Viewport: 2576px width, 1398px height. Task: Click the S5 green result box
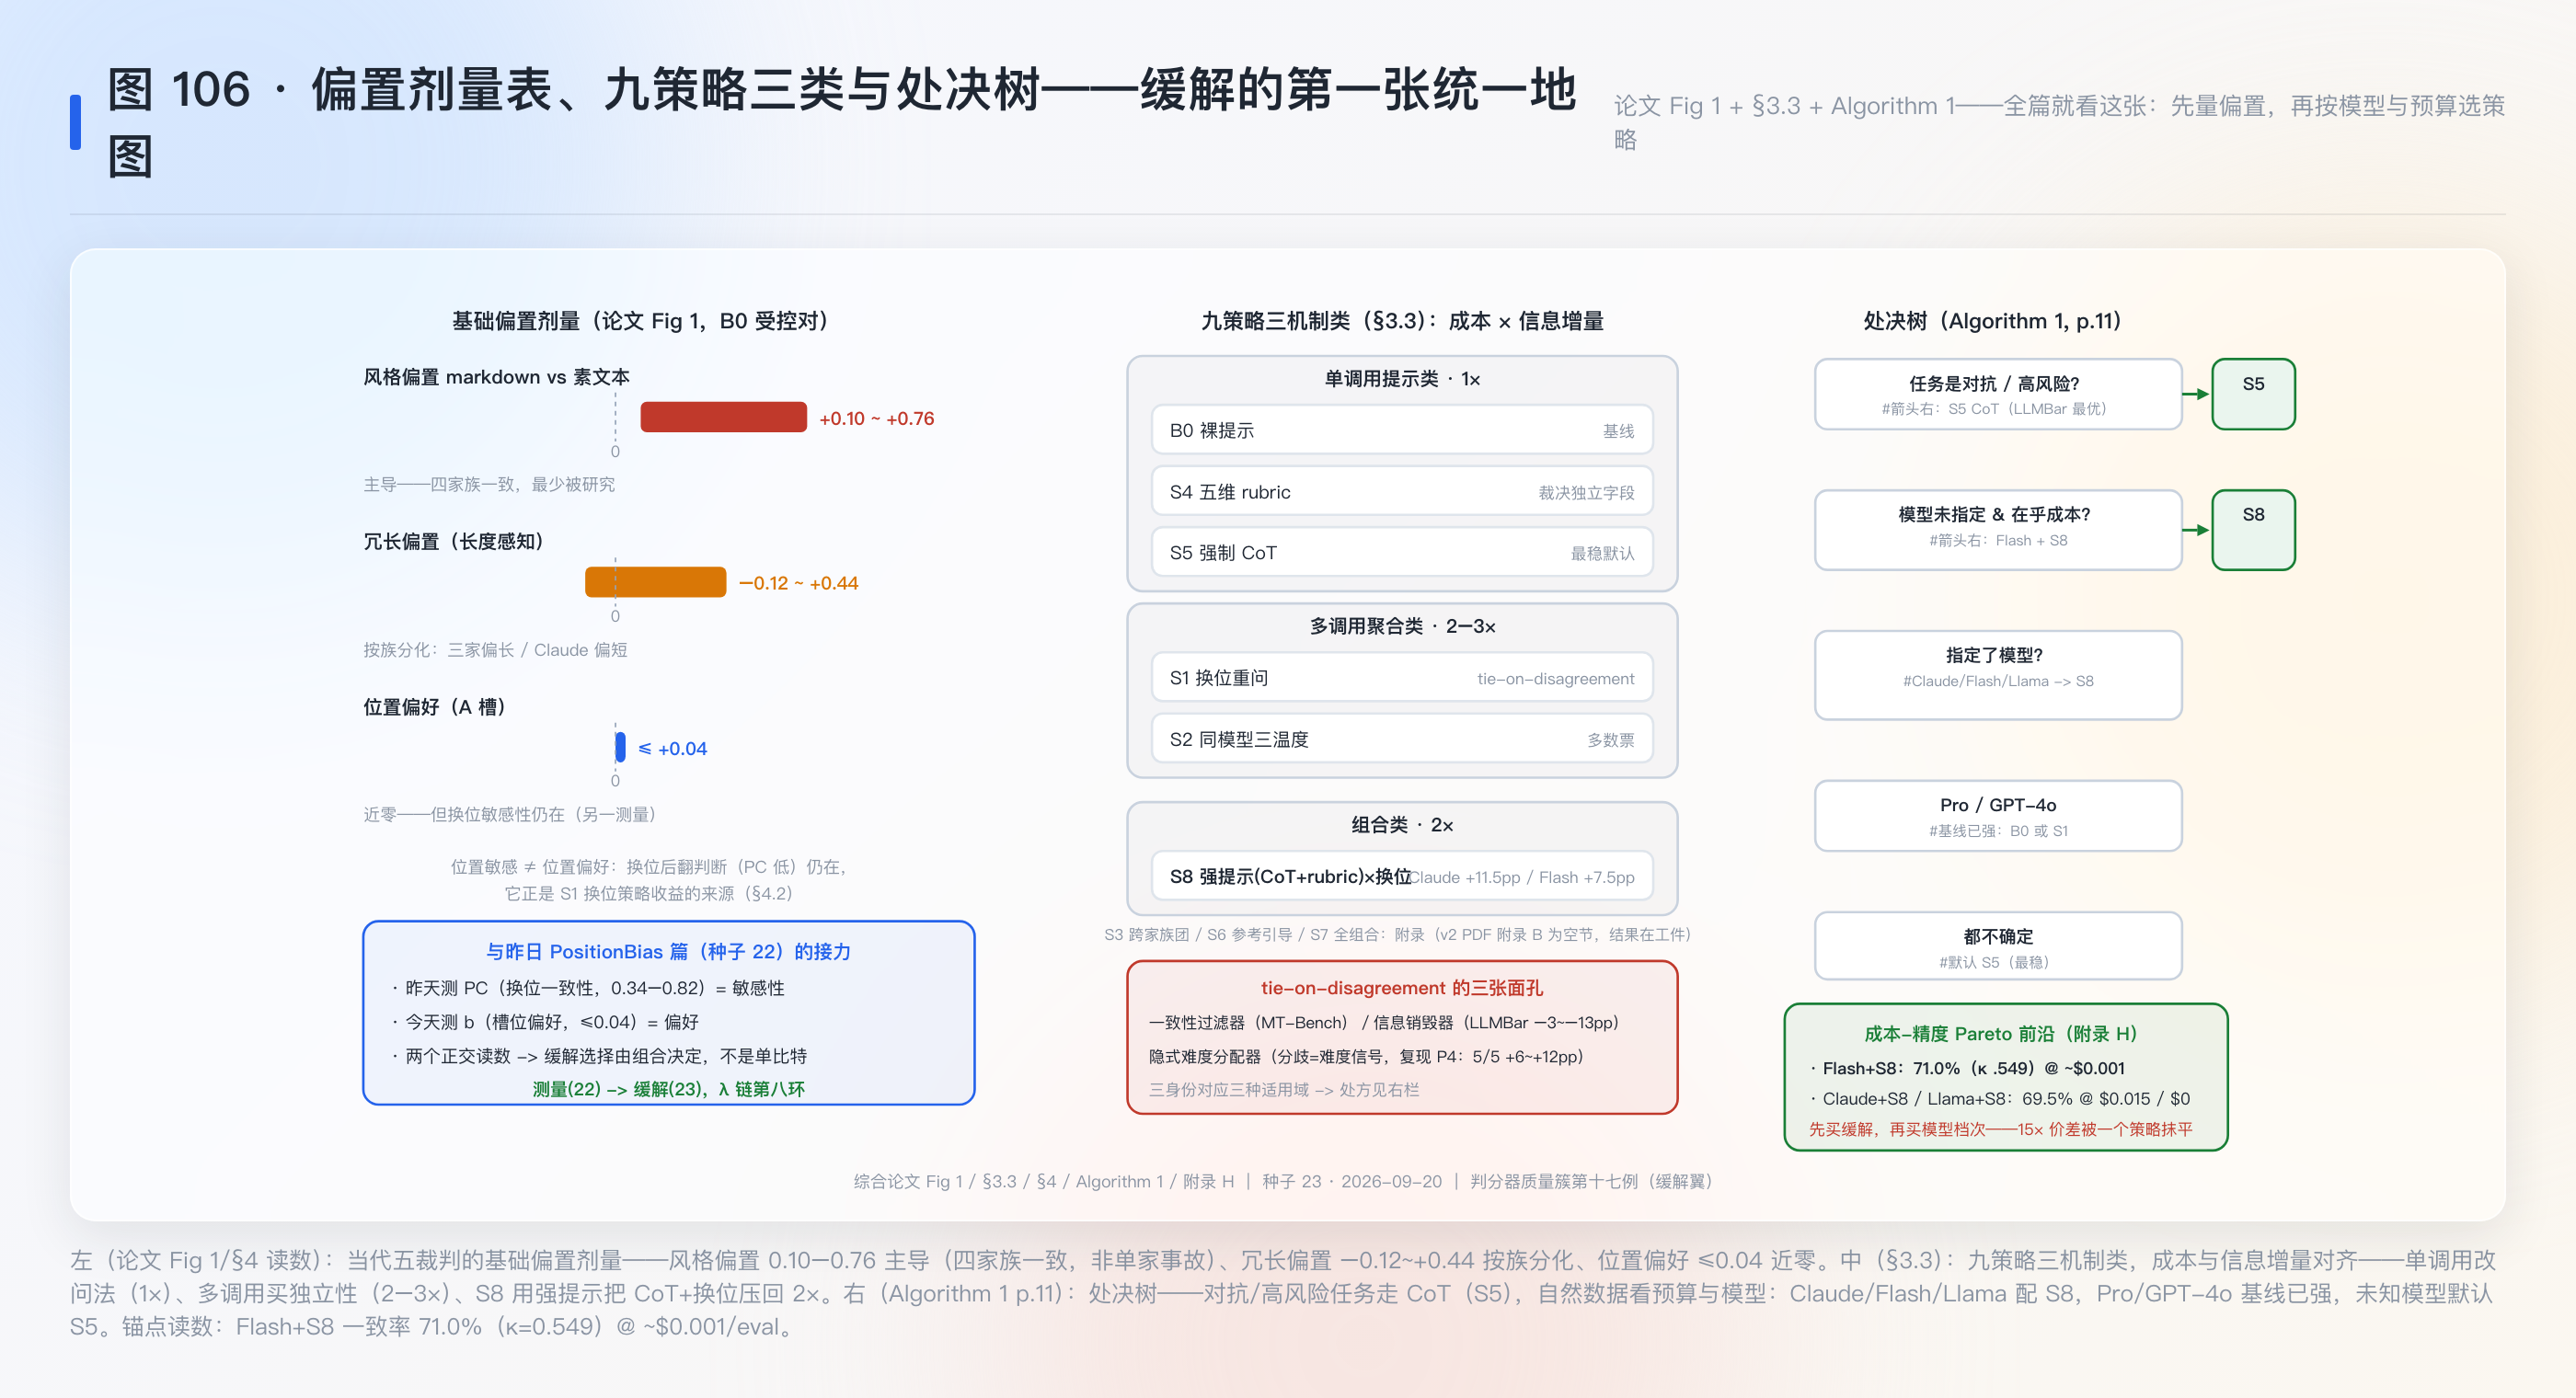click(2252, 394)
